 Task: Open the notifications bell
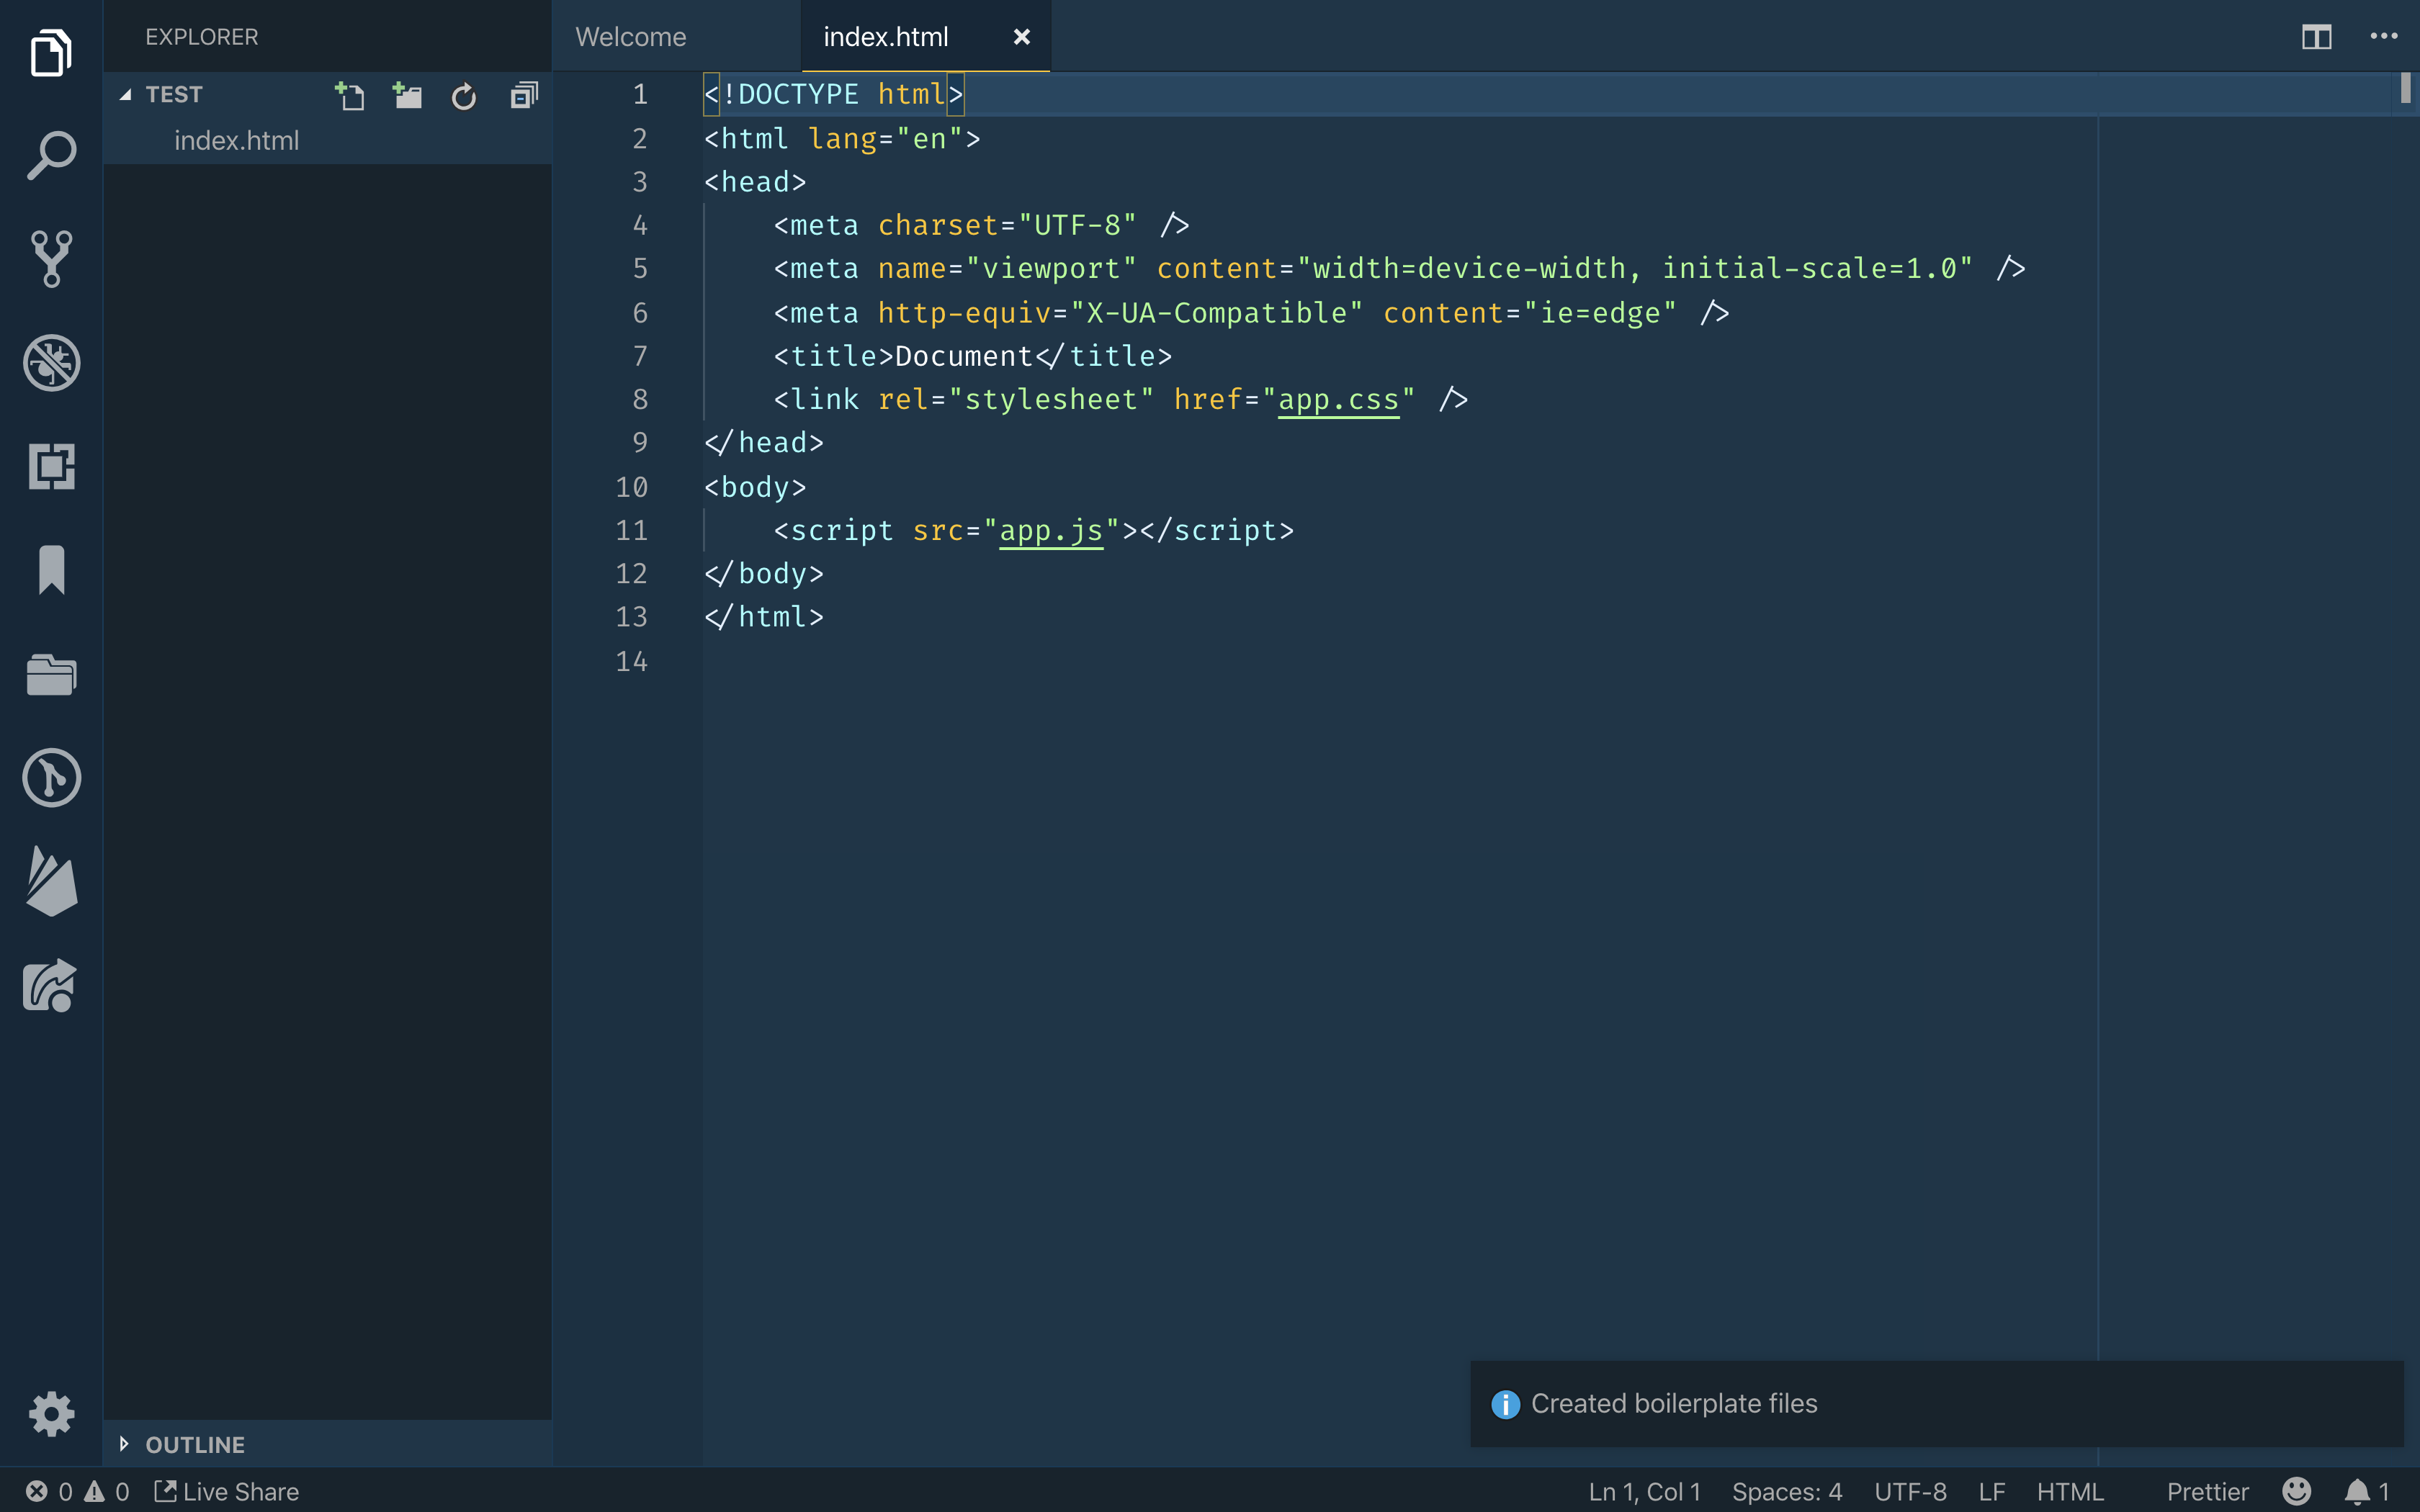pos(2367,1491)
